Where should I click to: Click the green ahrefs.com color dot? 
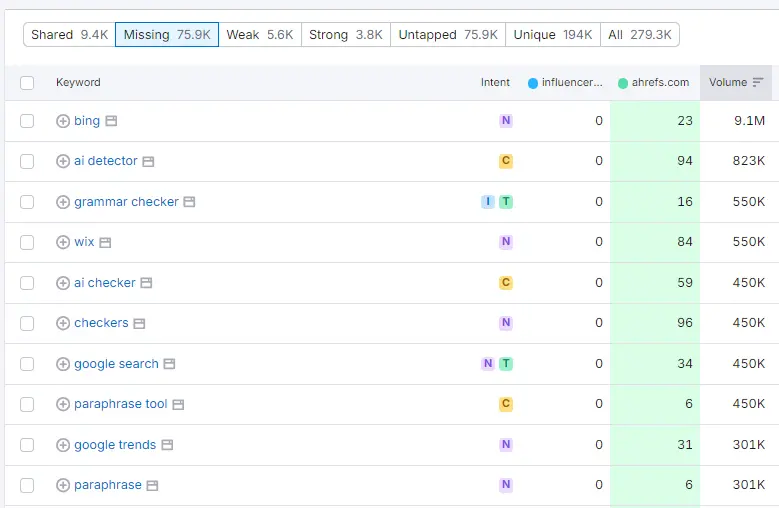[x=623, y=83]
